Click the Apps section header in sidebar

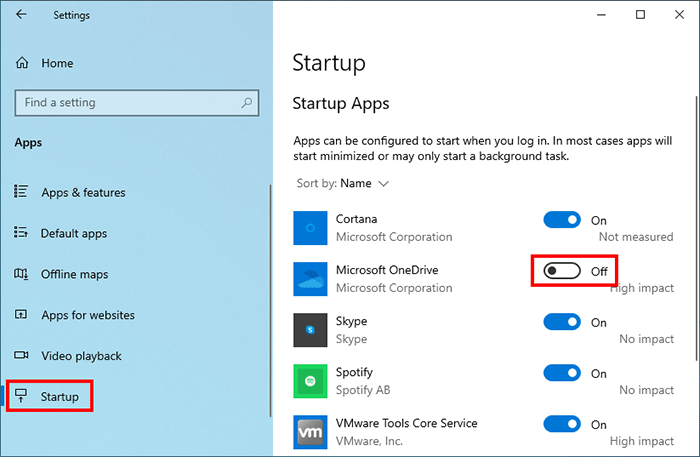(x=28, y=142)
